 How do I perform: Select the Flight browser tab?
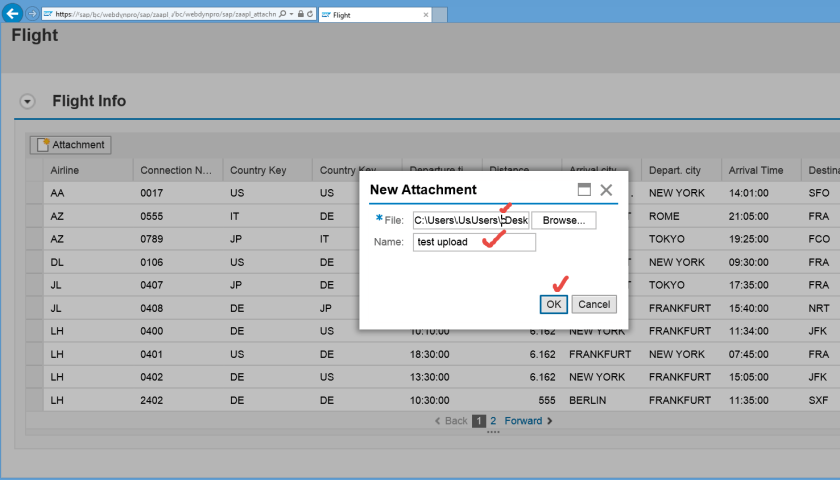point(375,14)
